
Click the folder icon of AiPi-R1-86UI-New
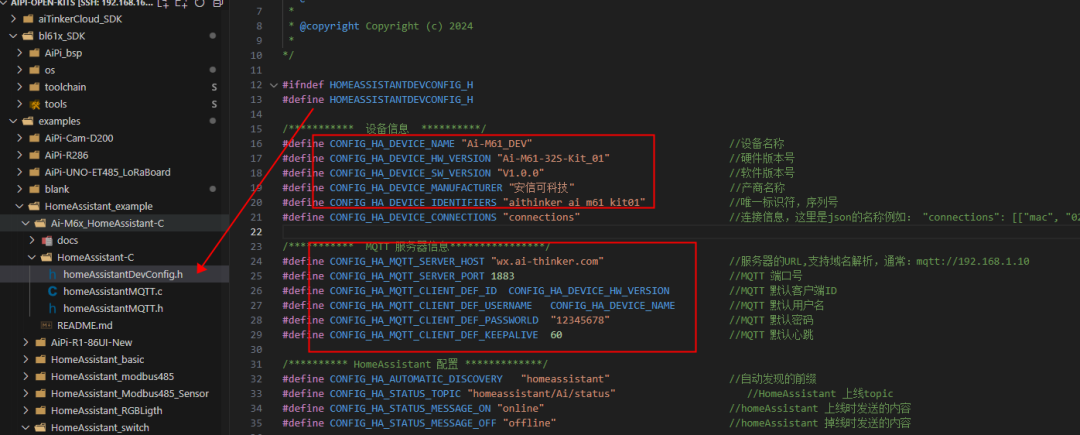[41, 342]
